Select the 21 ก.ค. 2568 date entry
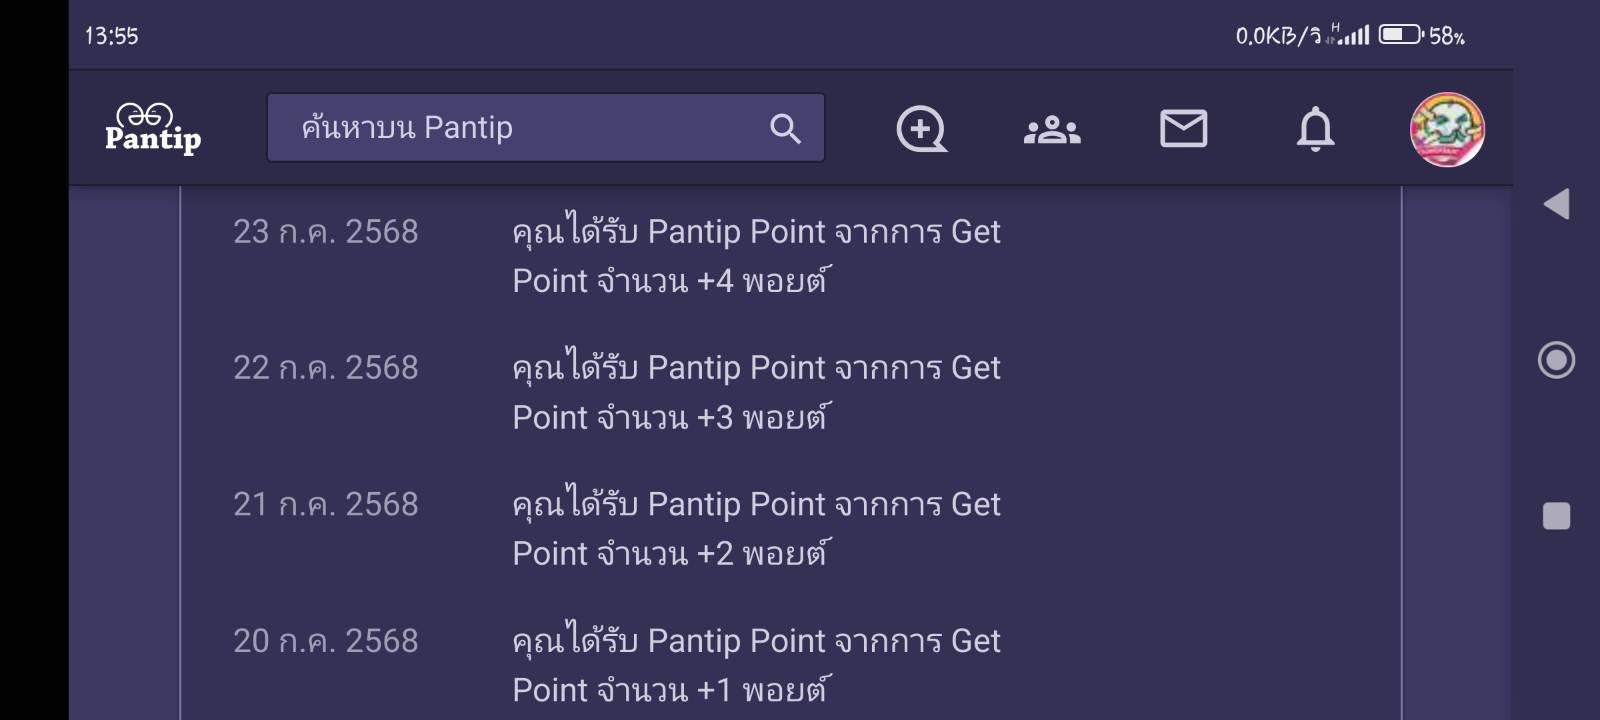This screenshot has width=1600, height=720. 326,504
